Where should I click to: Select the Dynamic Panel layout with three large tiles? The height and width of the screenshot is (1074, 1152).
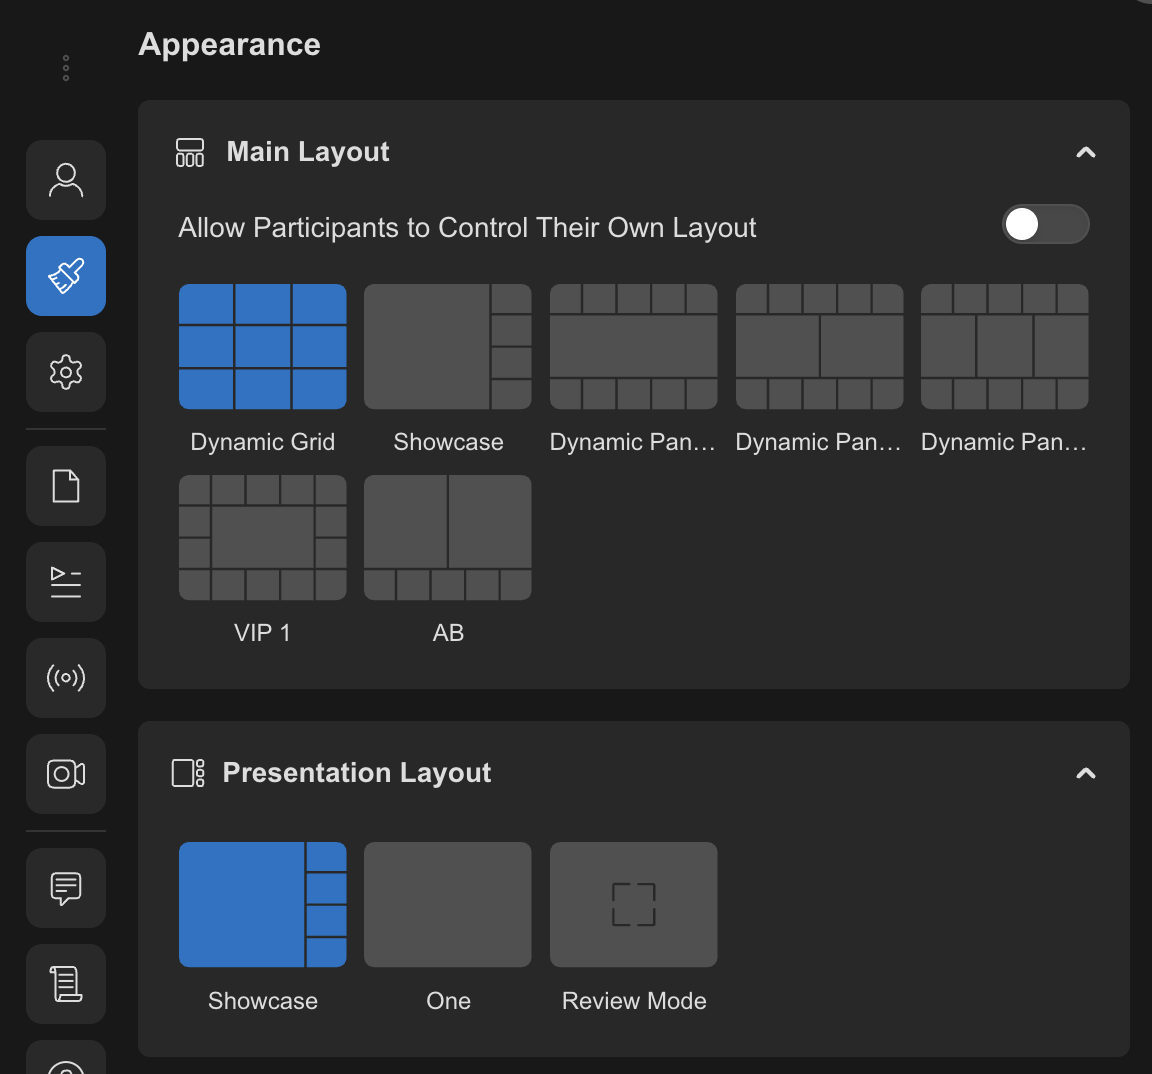(1005, 347)
